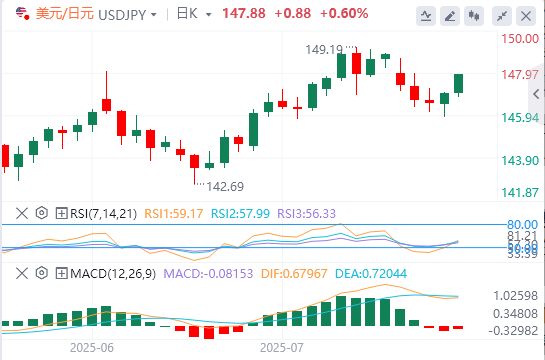Click the 2025-07 date axis marker
The width and height of the screenshot is (545, 360).
[282, 347]
